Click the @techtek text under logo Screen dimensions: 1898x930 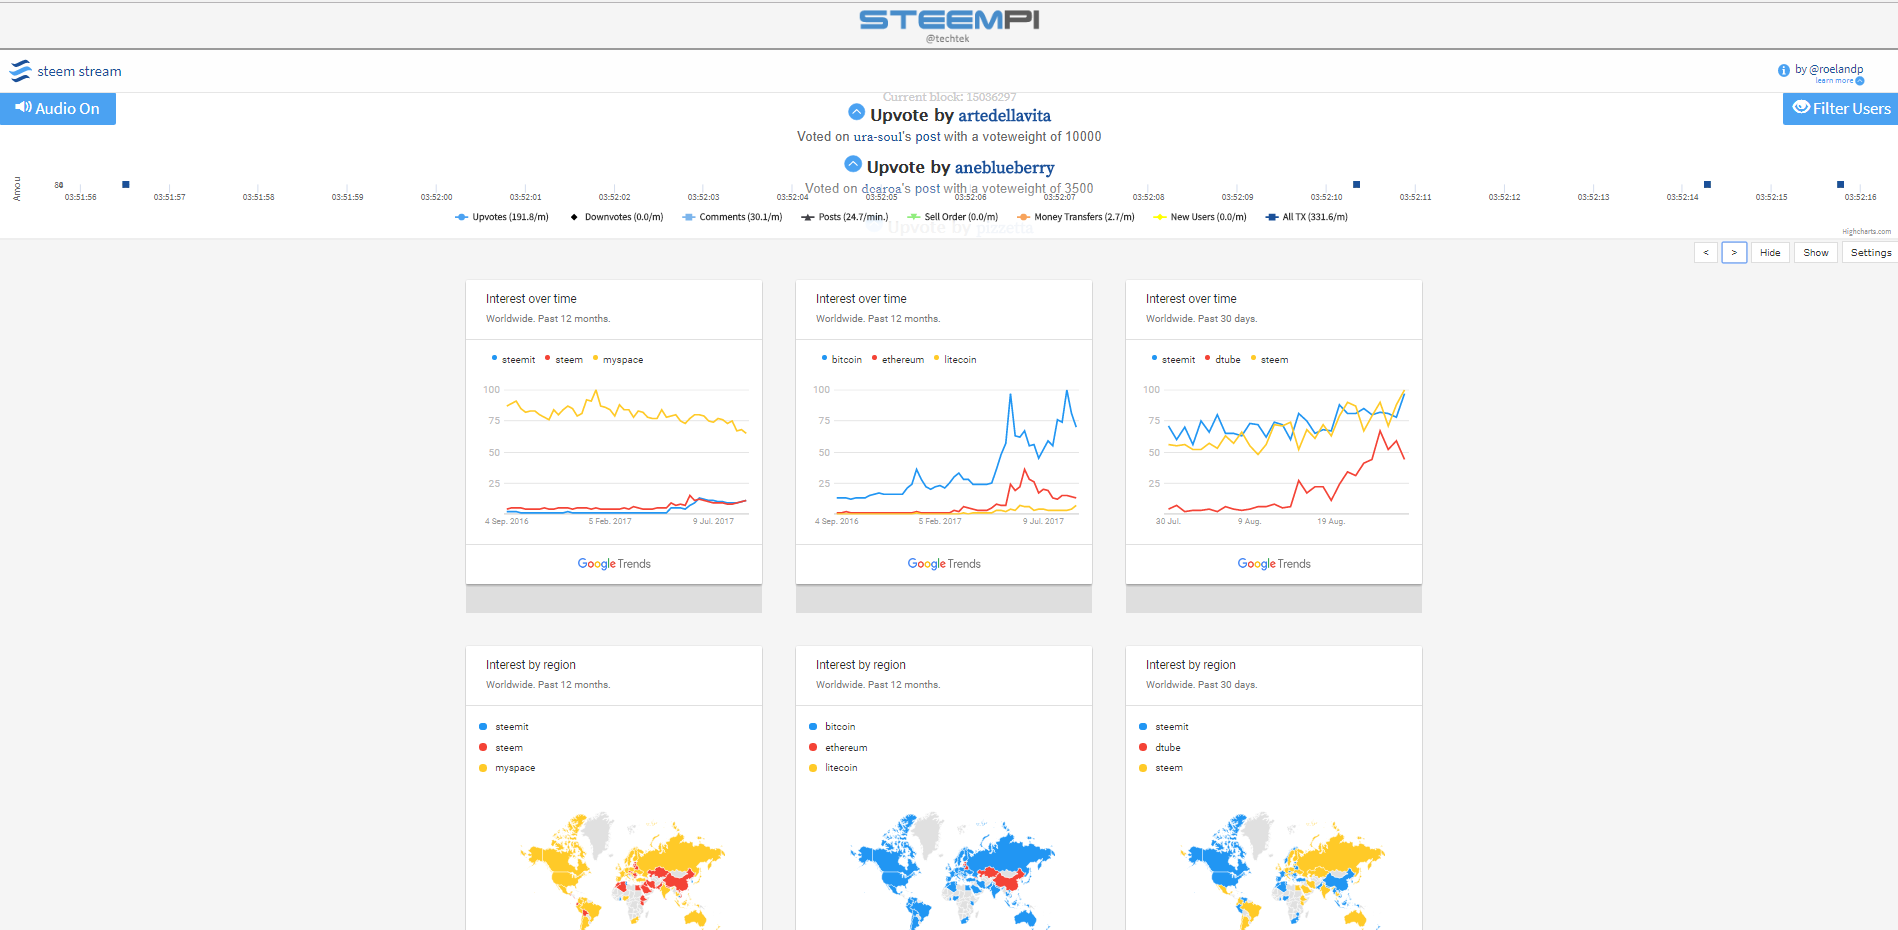(947, 39)
